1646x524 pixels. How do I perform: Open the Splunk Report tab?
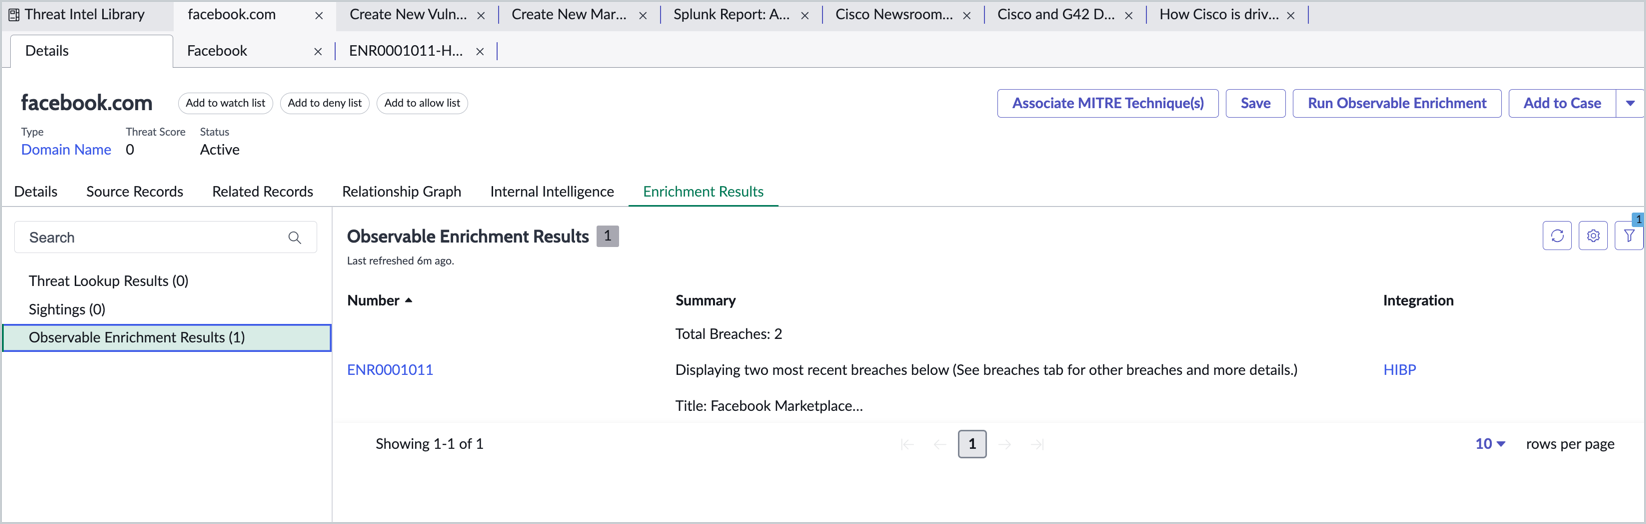[731, 15]
